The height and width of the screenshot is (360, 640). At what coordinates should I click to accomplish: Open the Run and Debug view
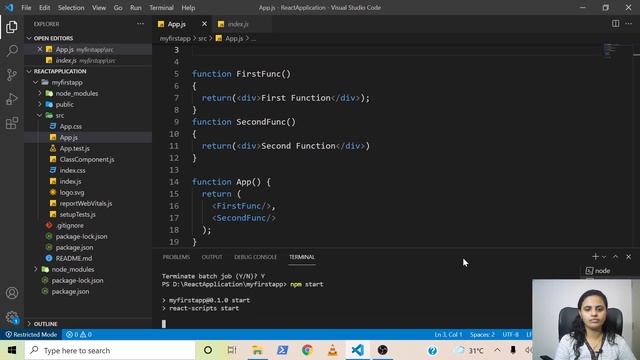click(12, 99)
